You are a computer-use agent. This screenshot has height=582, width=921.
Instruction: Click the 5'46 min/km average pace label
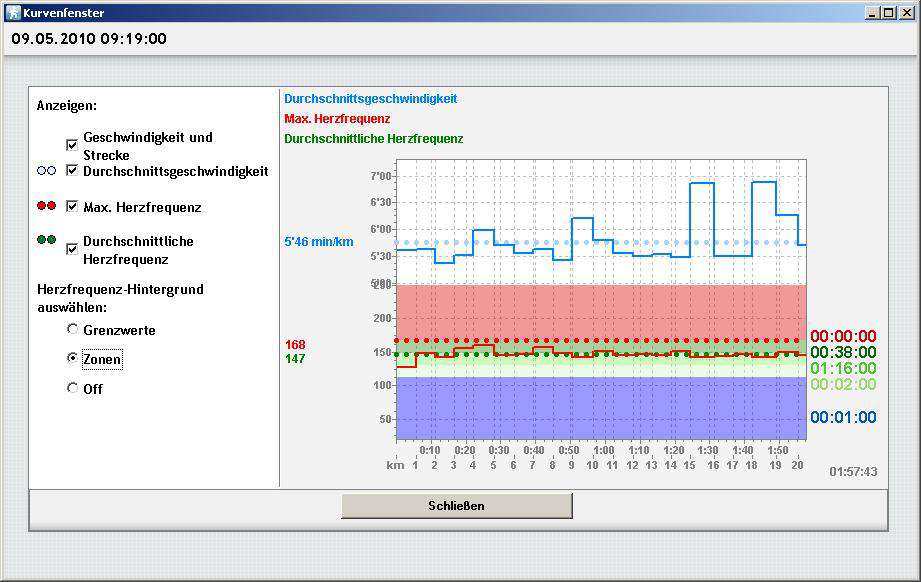pos(319,242)
